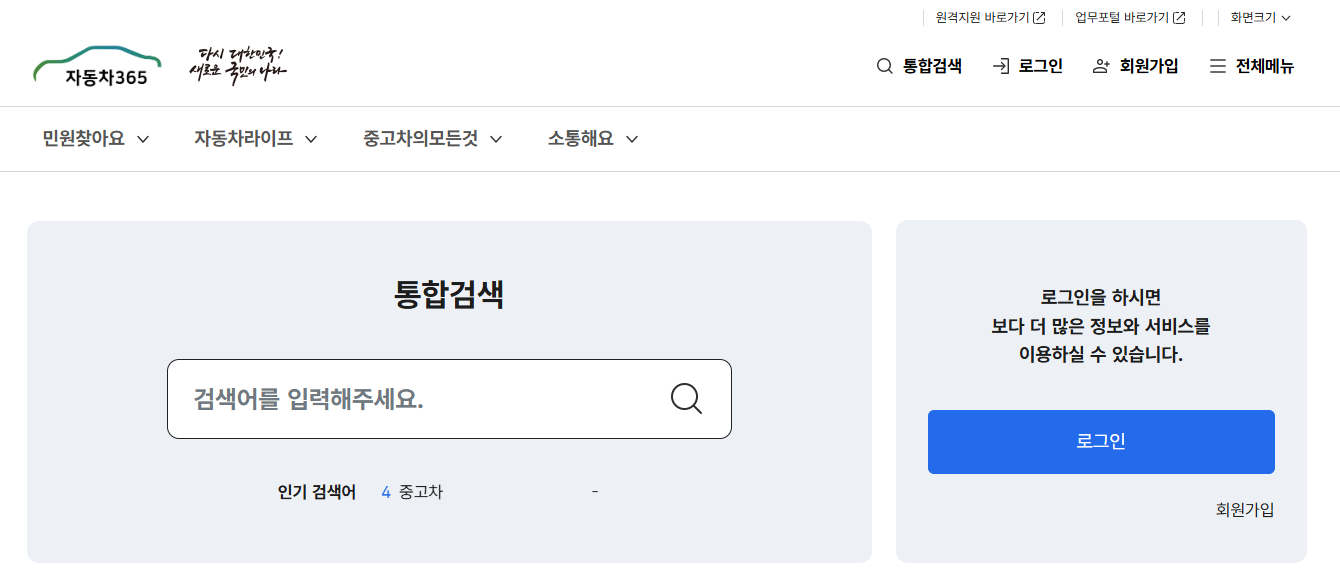
Task: Click inside the 검색어를 입력해주세요 search field
Action: point(400,398)
